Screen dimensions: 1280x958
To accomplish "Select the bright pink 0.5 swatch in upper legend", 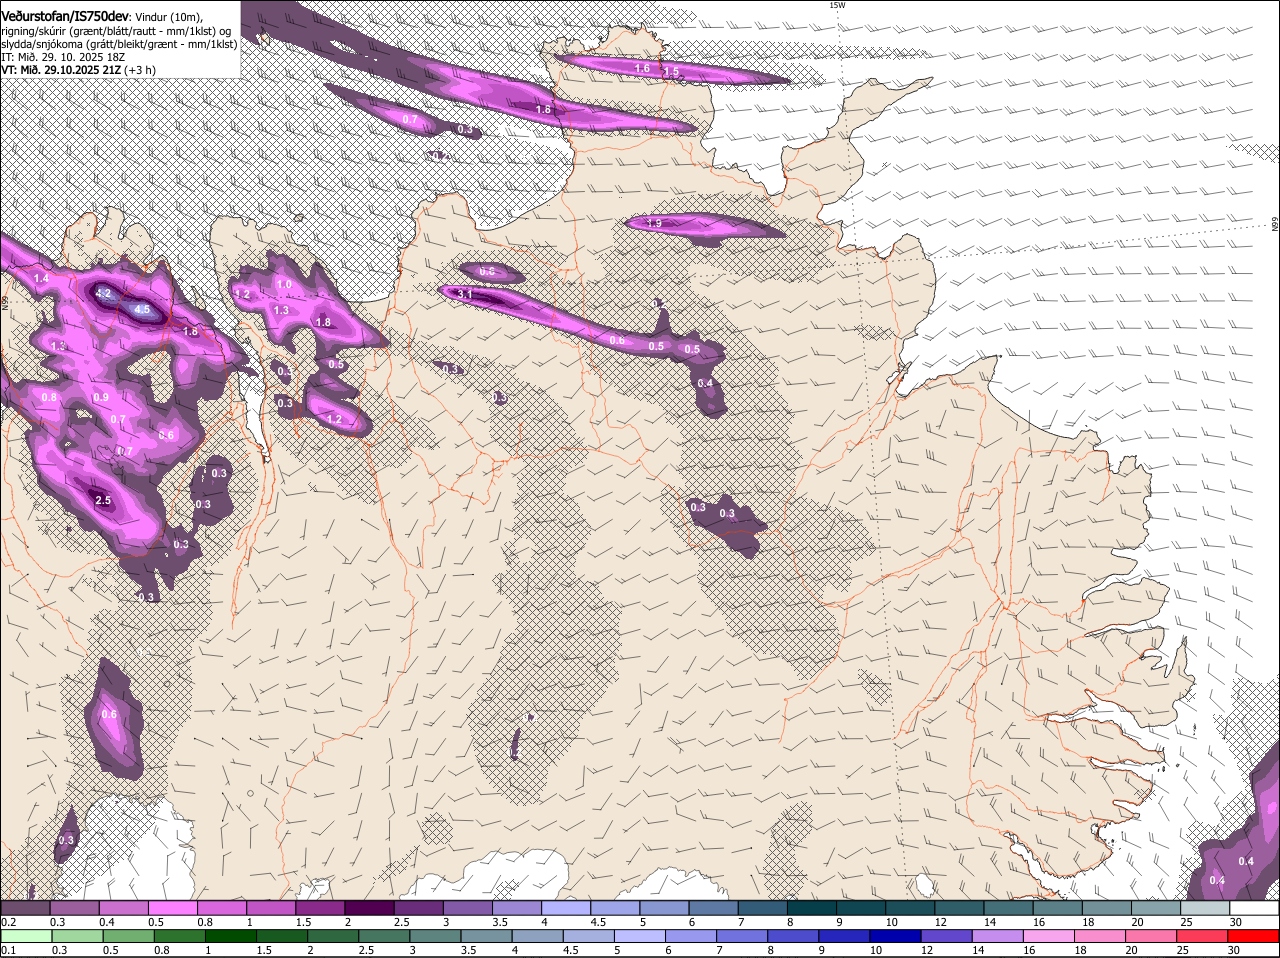I will tap(172, 908).
